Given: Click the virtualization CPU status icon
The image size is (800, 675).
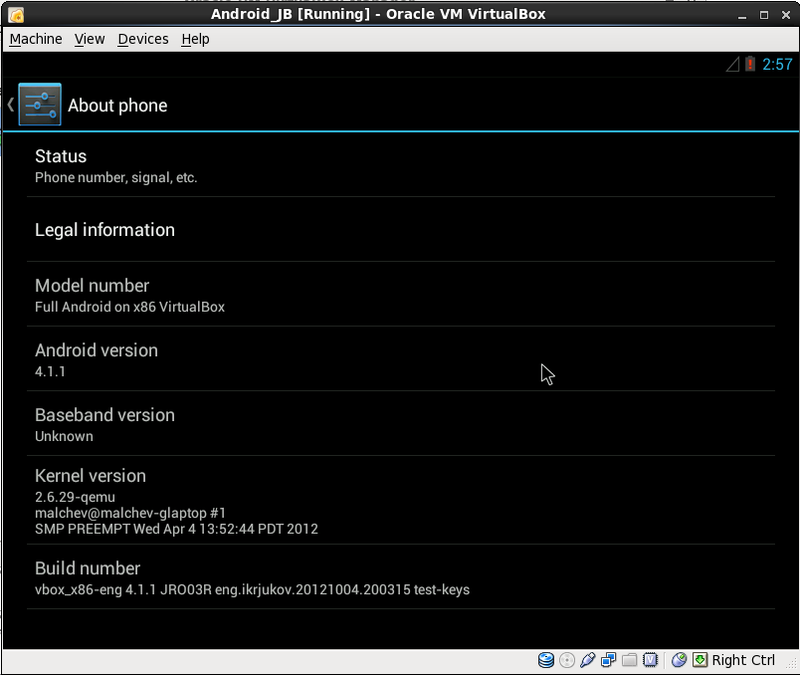Looking at the screenshot, I should click(651, 660).
